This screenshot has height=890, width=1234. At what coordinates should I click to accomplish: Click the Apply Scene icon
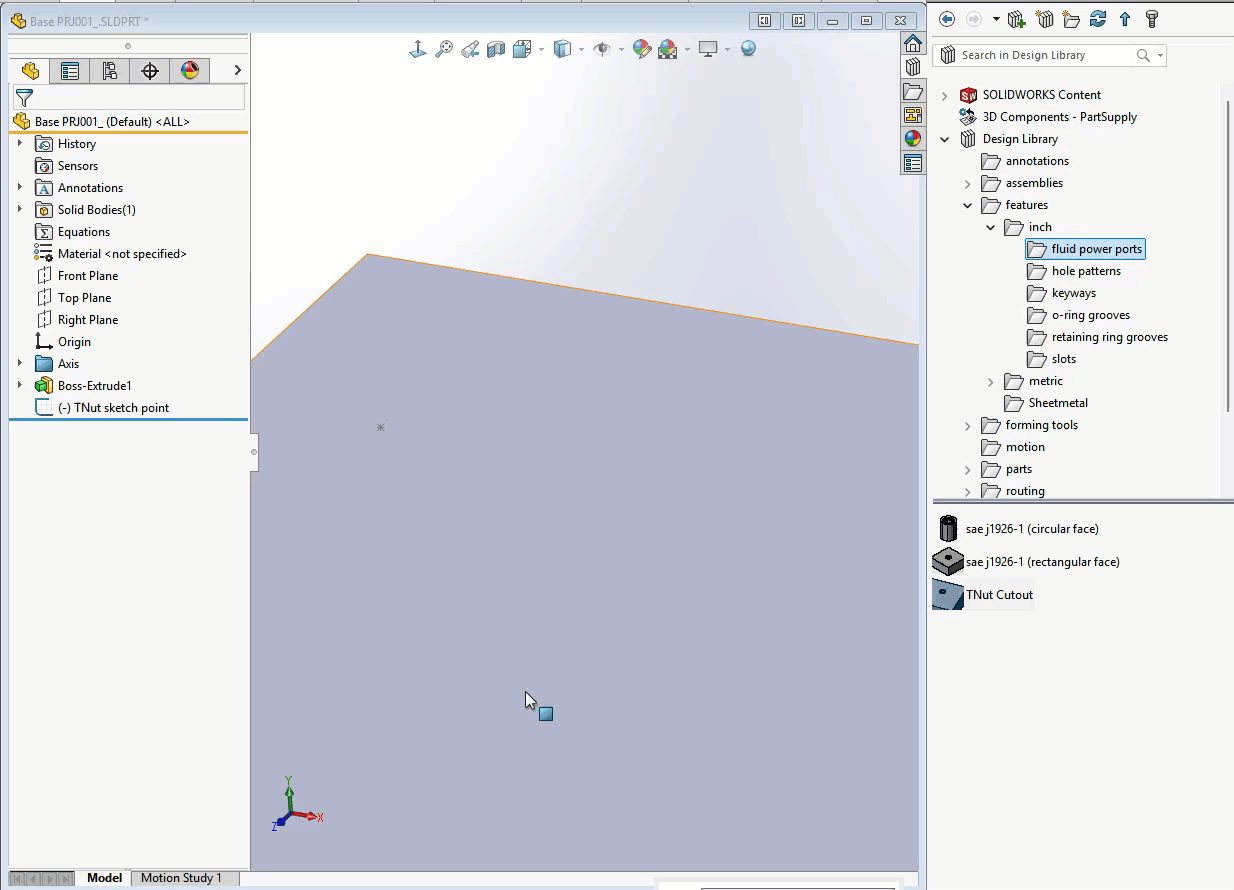click(x=668, y=49)
